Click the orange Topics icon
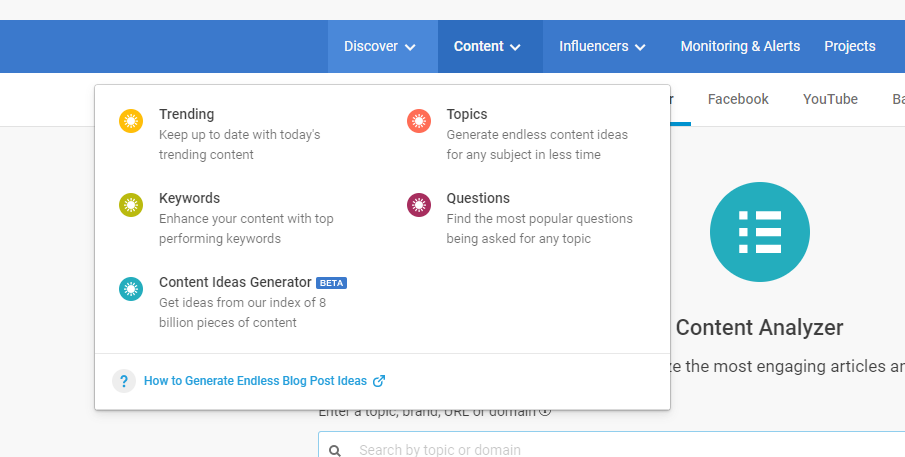This screenshot has height=457, width=905. 419,122
